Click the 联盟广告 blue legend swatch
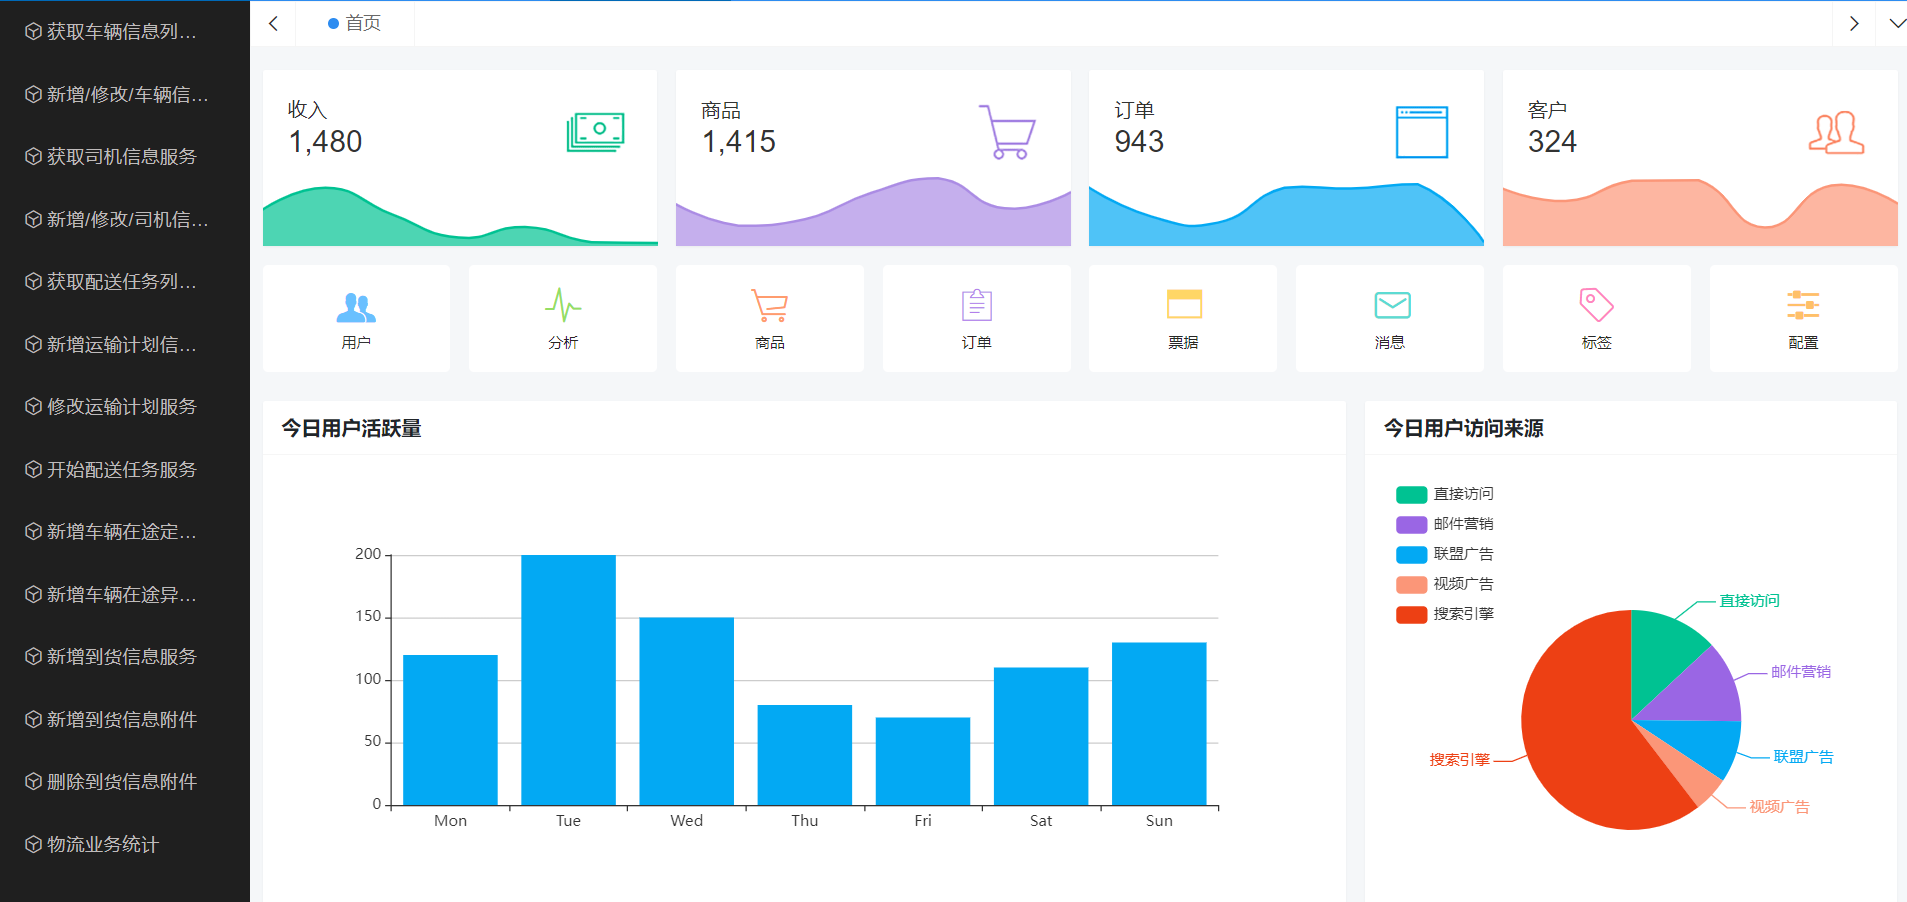Image resolution: width=1907 pixels, height=902 pixels. [x=1411, y=554]
